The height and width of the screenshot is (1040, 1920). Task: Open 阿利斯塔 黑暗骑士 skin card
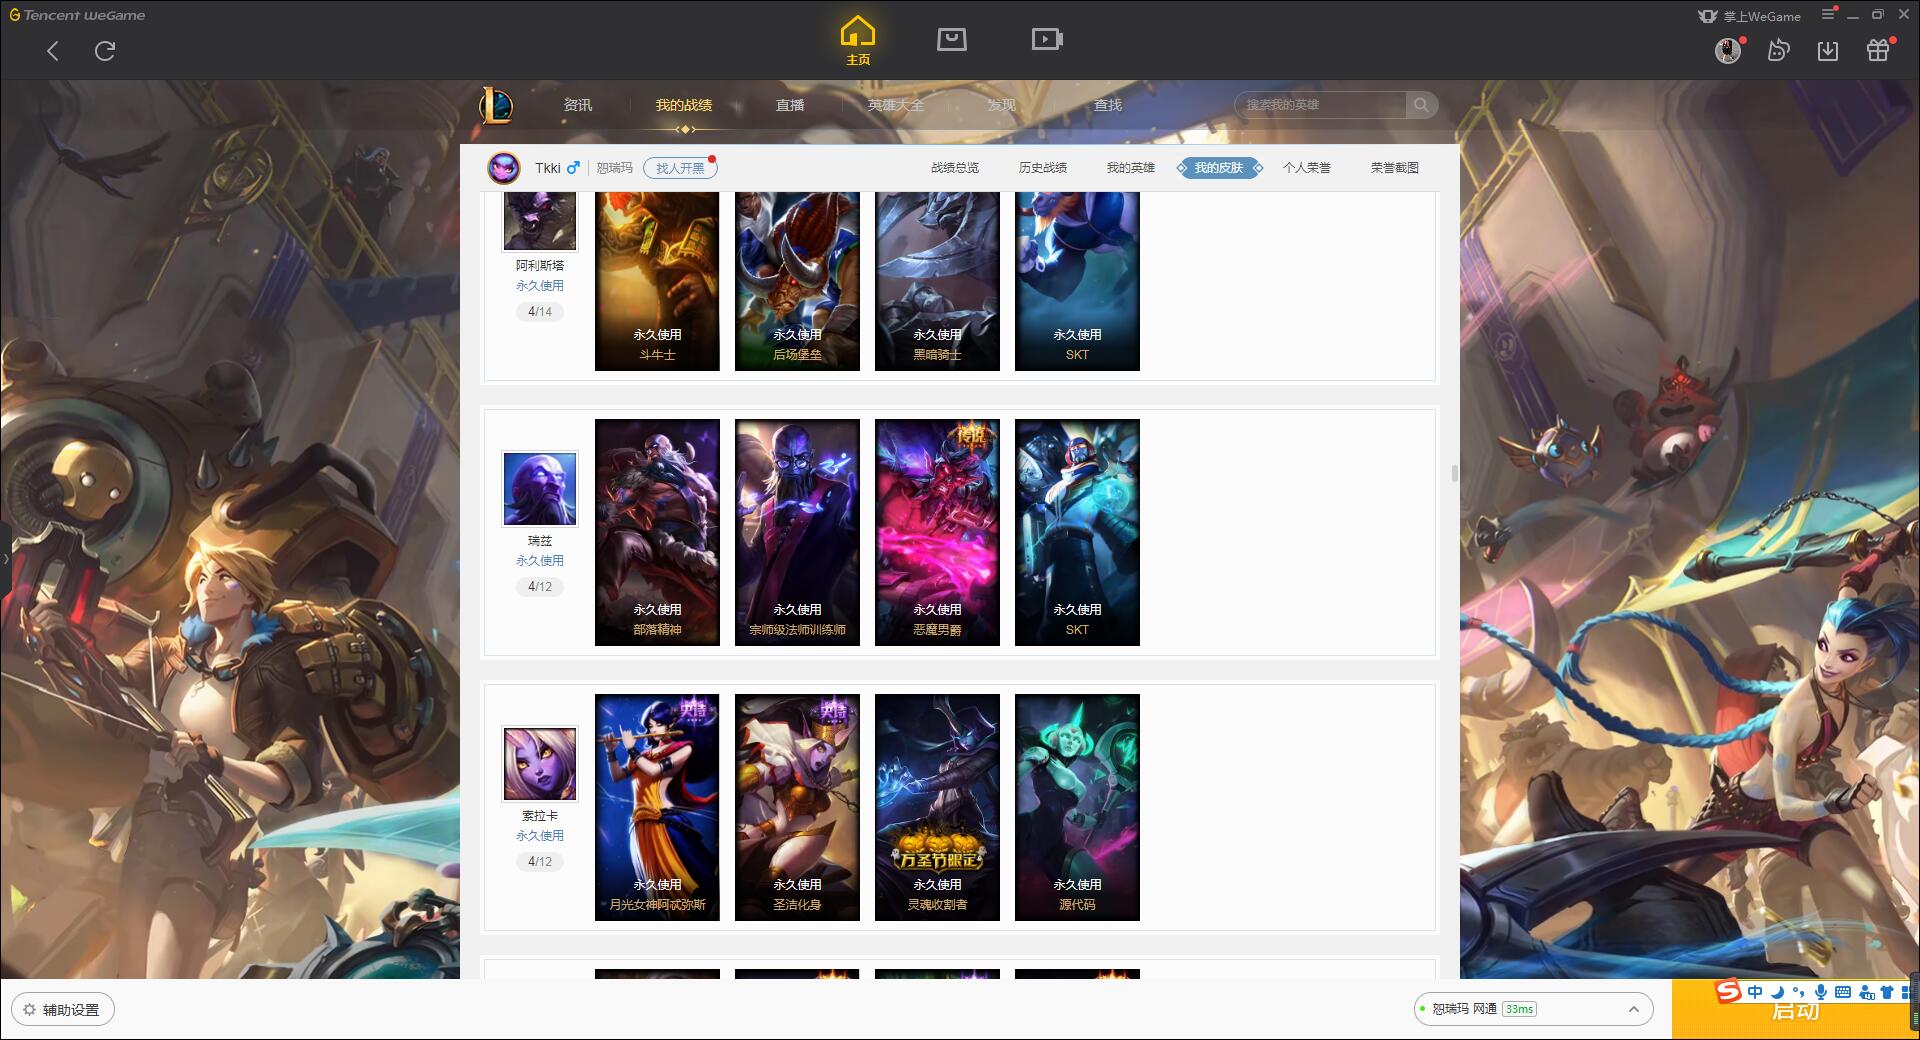(x=937, y=281)
